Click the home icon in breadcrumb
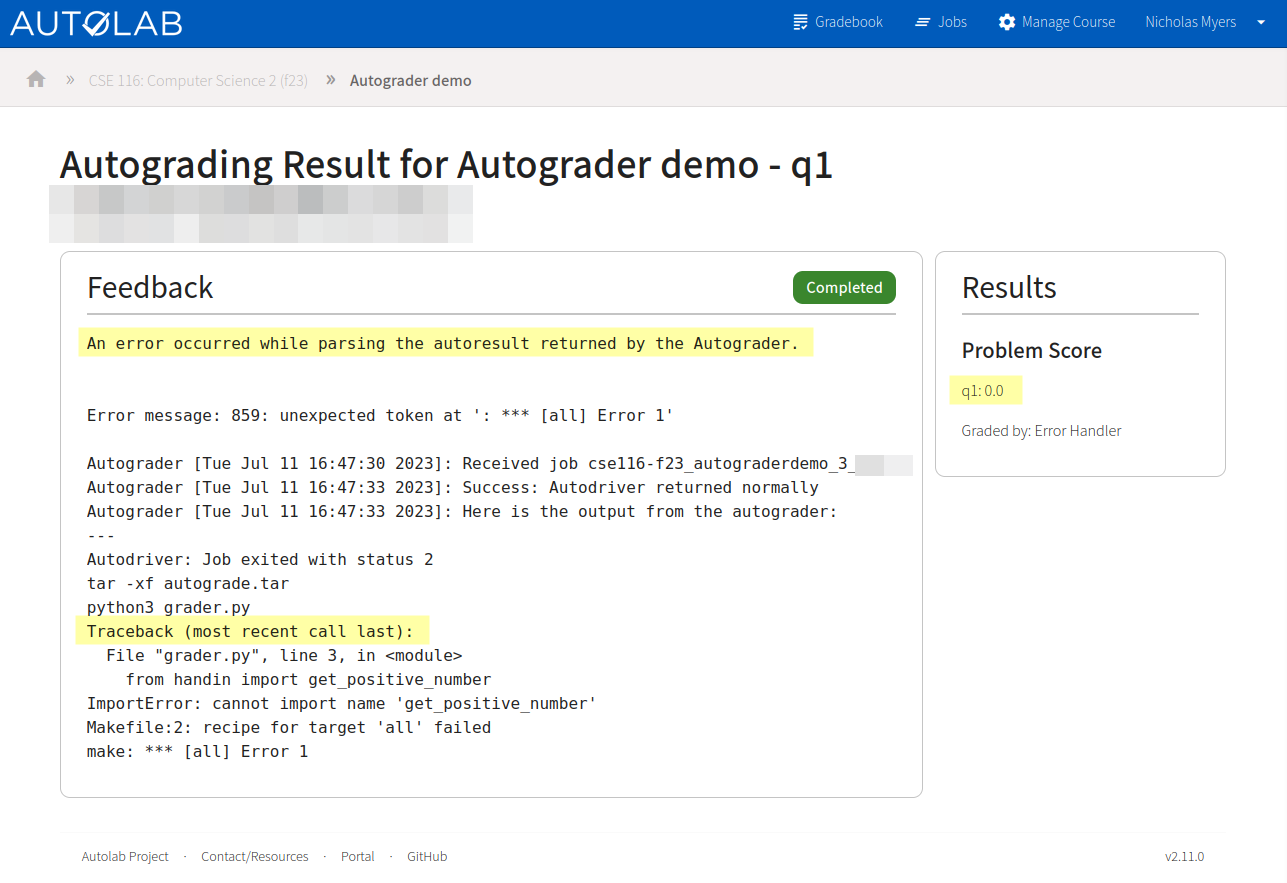Viewport: 1287px width, 883px height. pos(36,79)
